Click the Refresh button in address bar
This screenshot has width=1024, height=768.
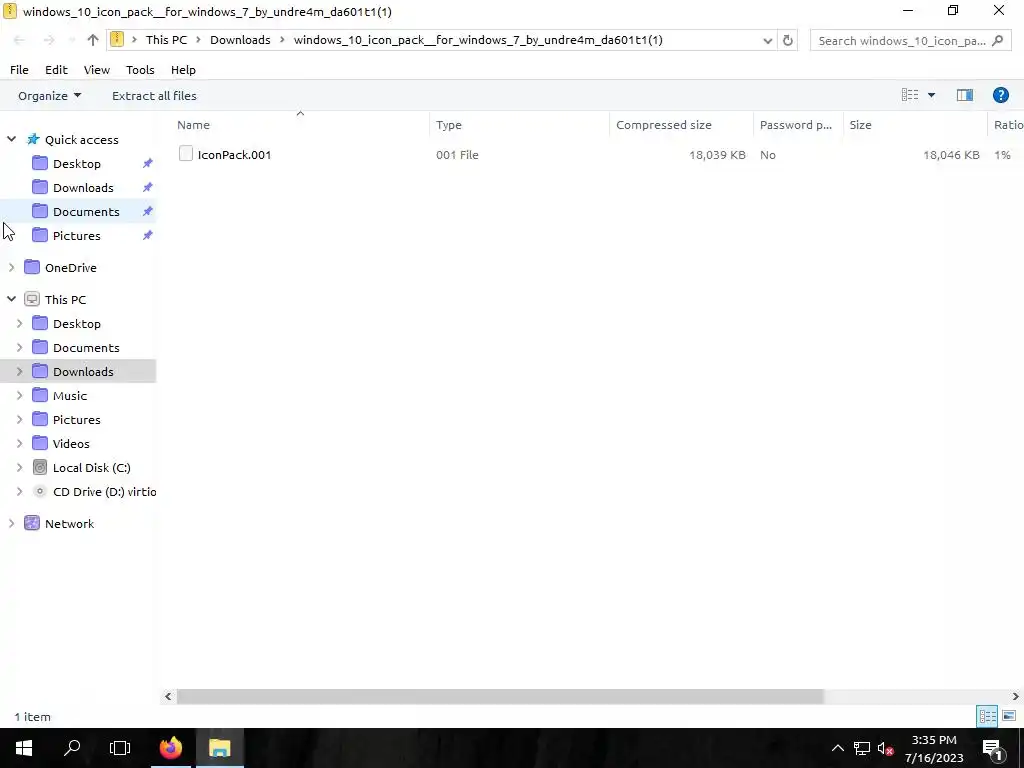(x=788, y=40)
